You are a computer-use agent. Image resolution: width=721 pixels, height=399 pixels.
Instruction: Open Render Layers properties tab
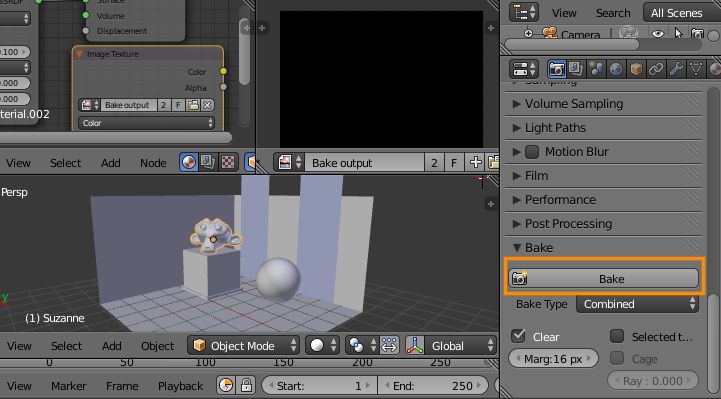point(576,69)
